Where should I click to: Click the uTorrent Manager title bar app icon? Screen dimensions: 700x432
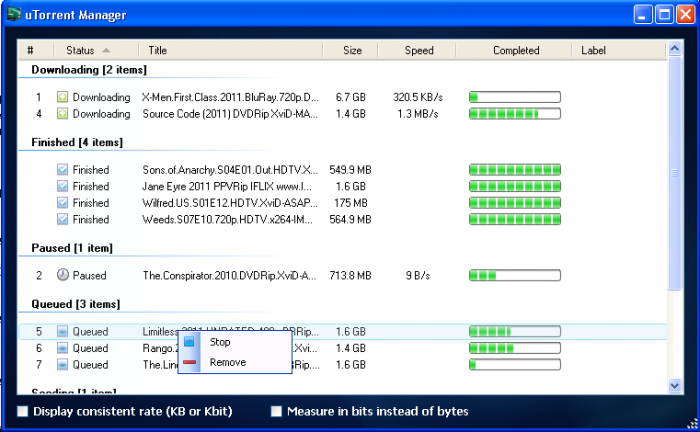pos(13,14)
